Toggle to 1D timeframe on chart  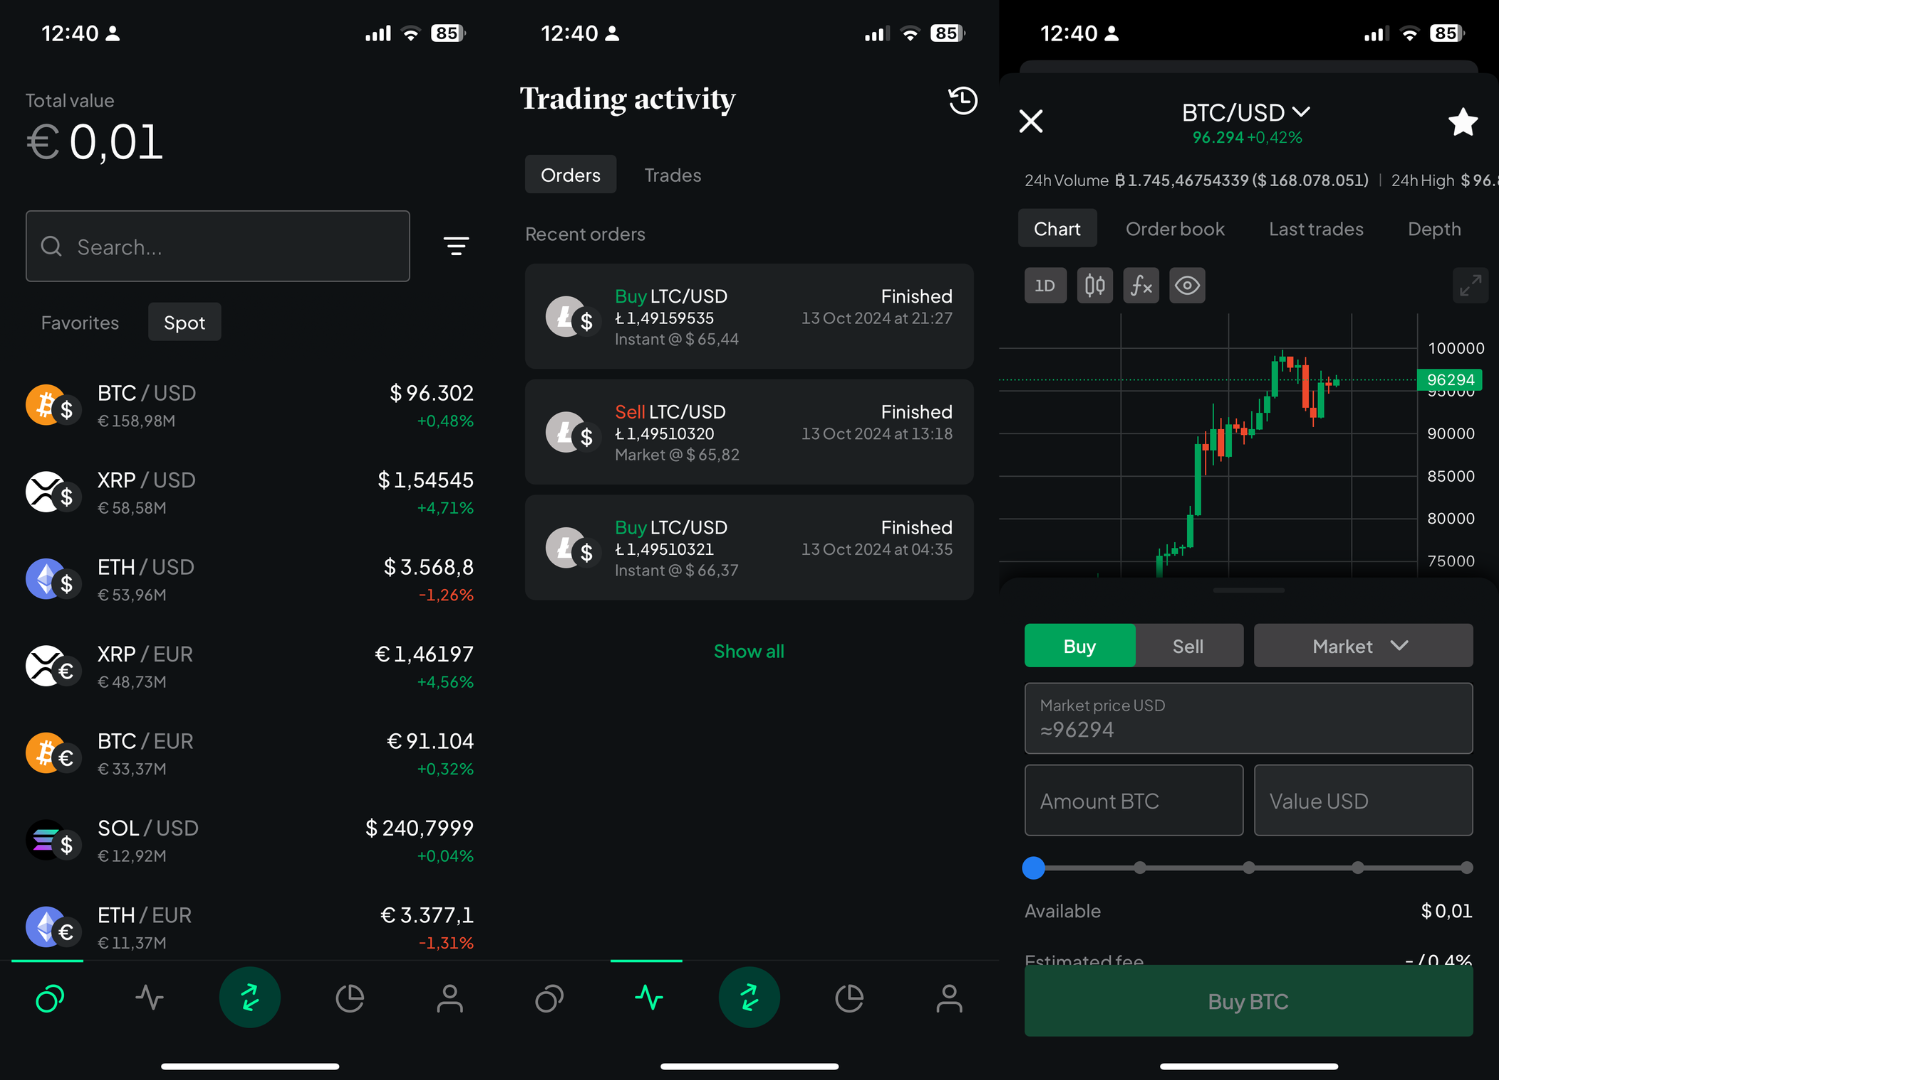pyautogui.click(x=1046, y=286)
